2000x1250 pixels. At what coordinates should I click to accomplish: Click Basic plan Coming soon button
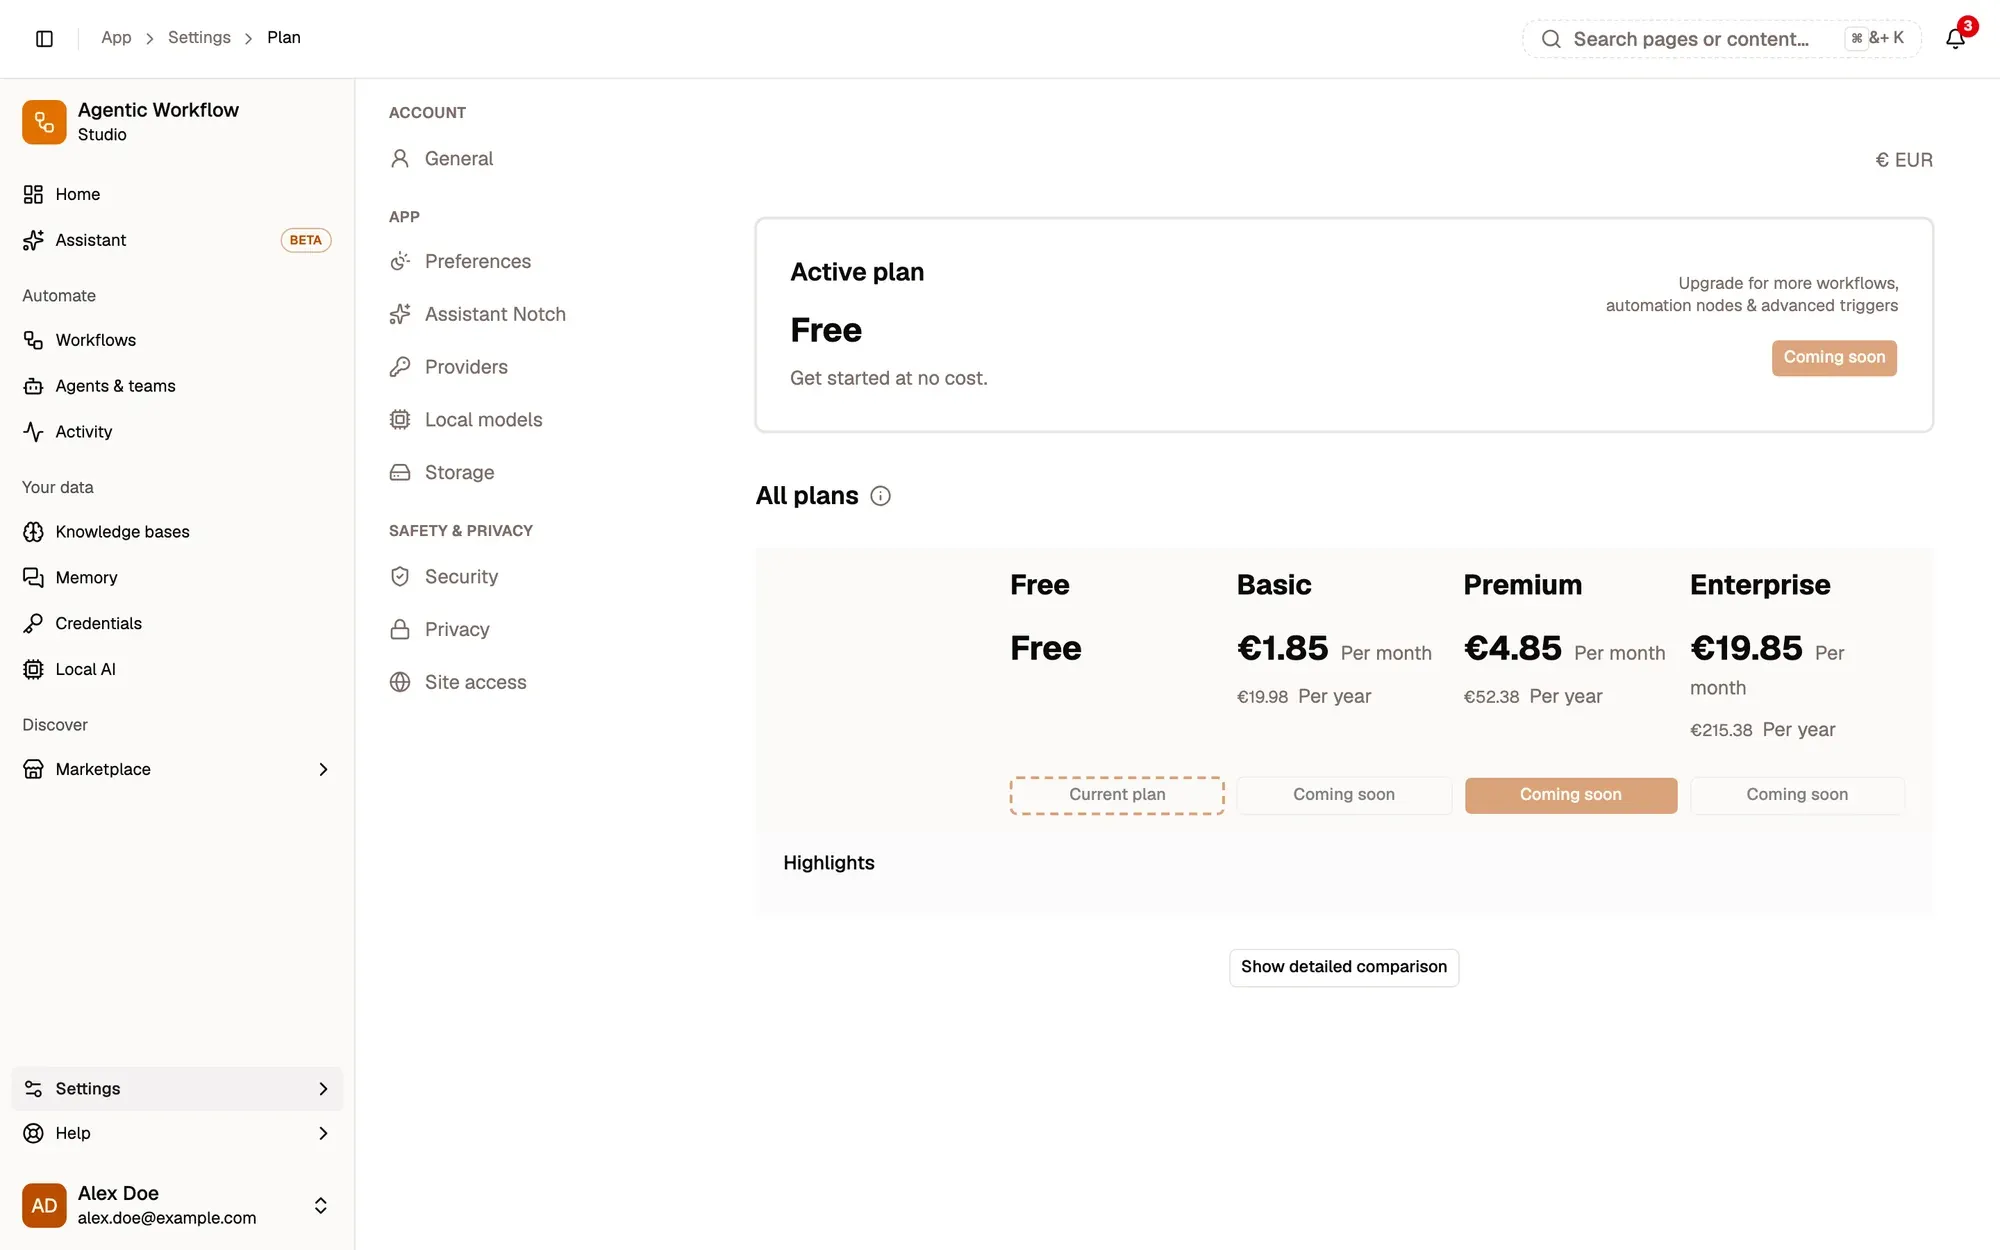[x=1344, y=795]
